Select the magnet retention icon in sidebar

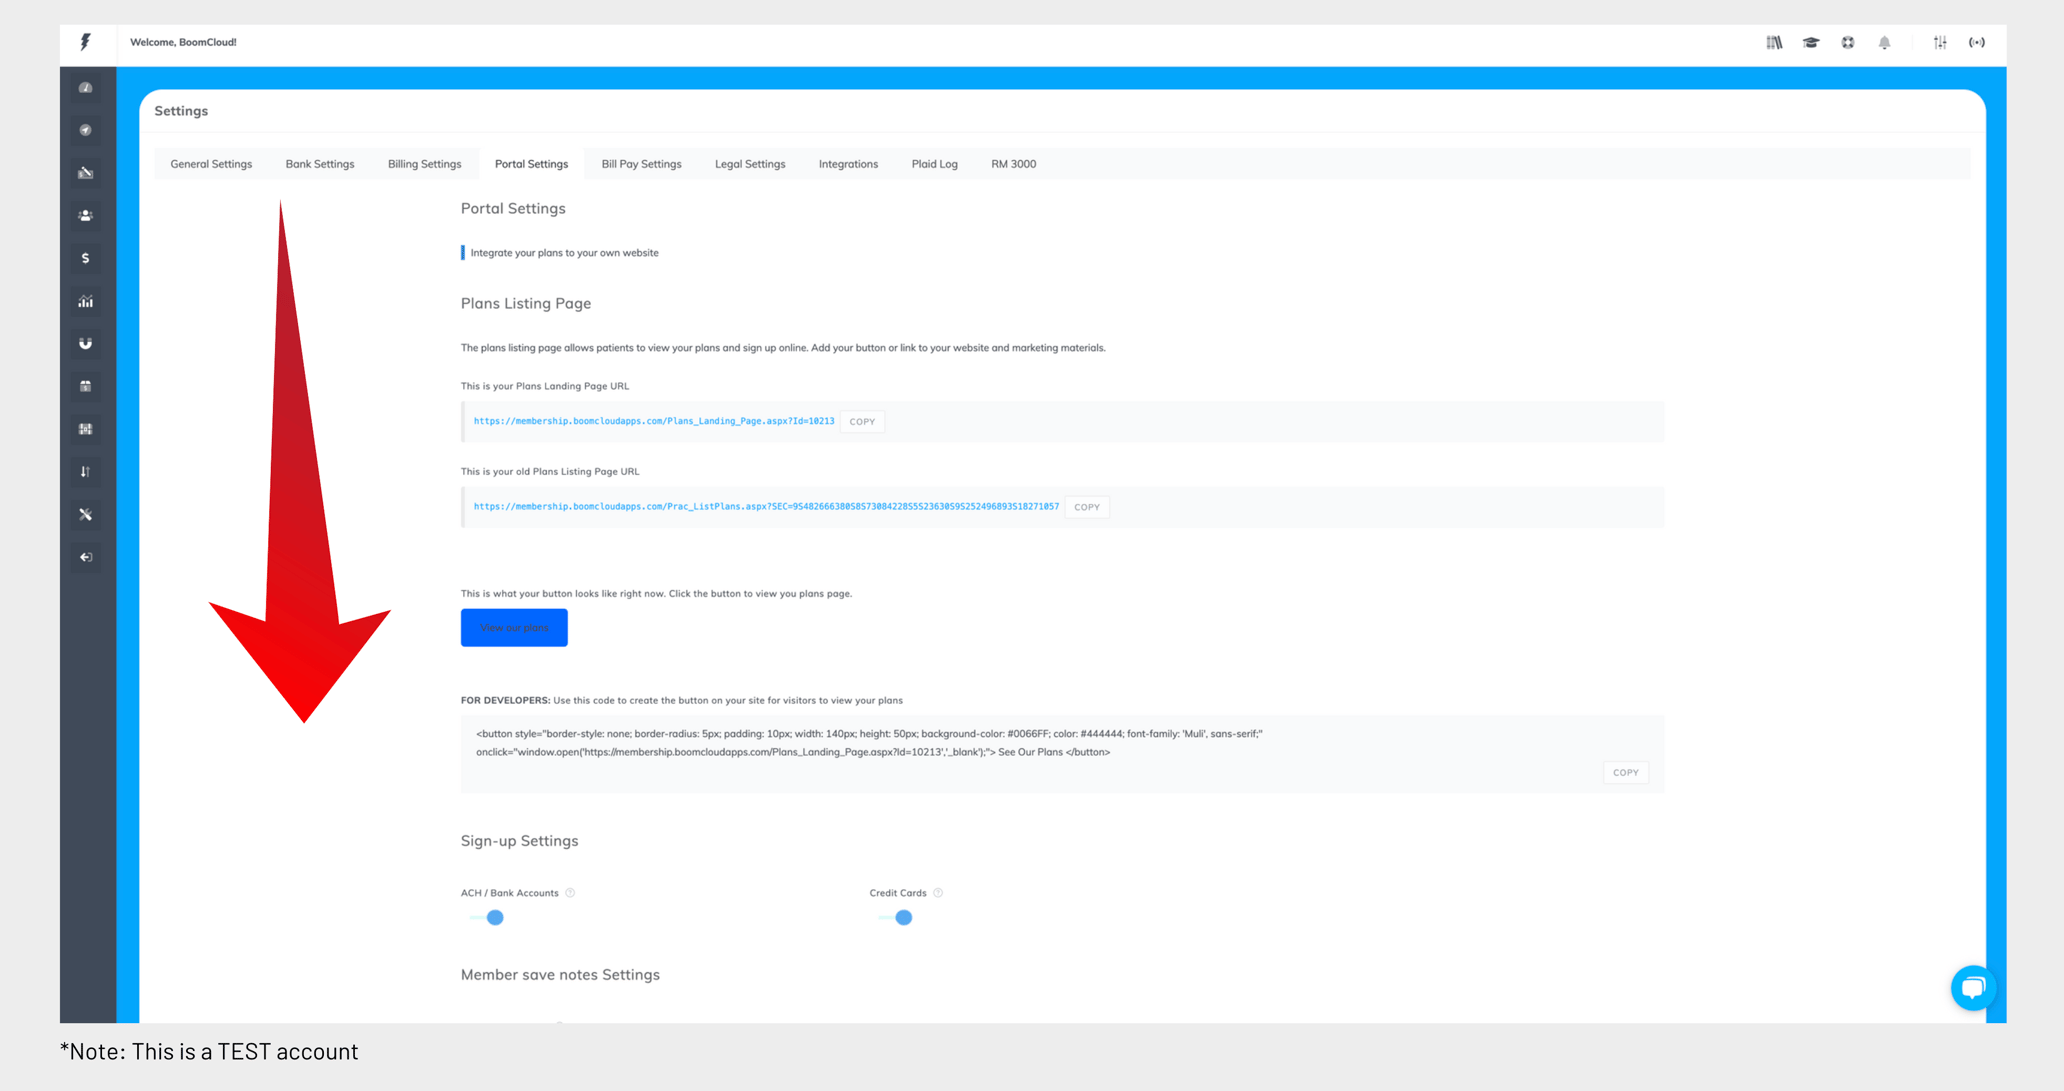coord(85,343)
